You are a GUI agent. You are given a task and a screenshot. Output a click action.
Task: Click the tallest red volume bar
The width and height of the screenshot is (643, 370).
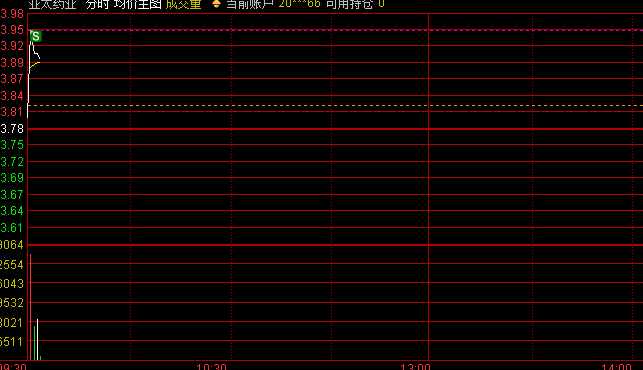[x=30, y=307]
